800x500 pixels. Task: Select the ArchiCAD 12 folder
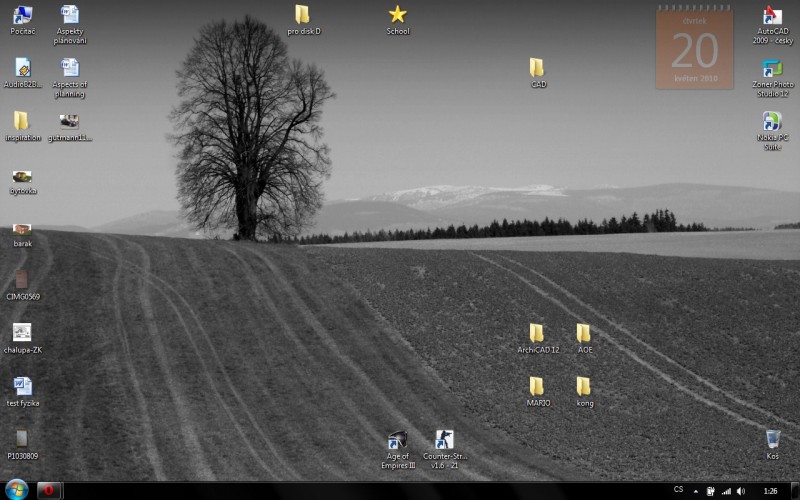537,333
